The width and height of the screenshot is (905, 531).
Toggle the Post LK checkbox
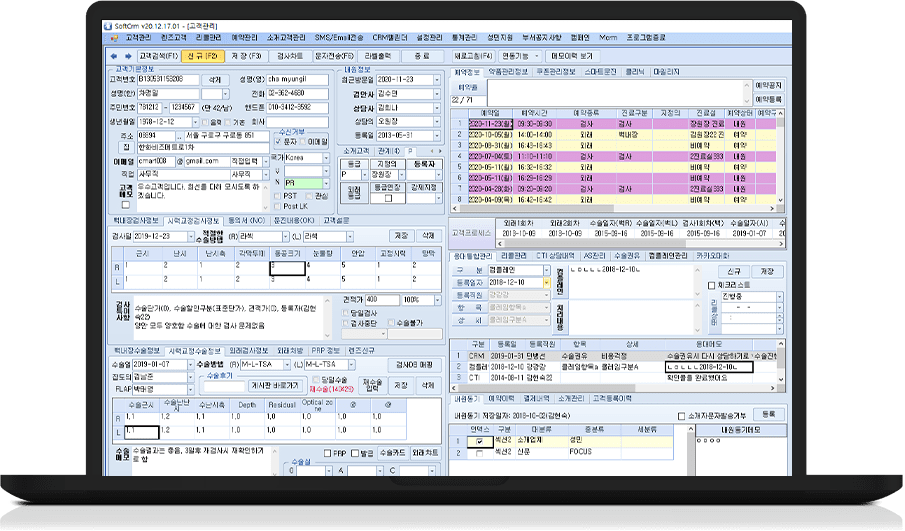click(x=278, y=206)
